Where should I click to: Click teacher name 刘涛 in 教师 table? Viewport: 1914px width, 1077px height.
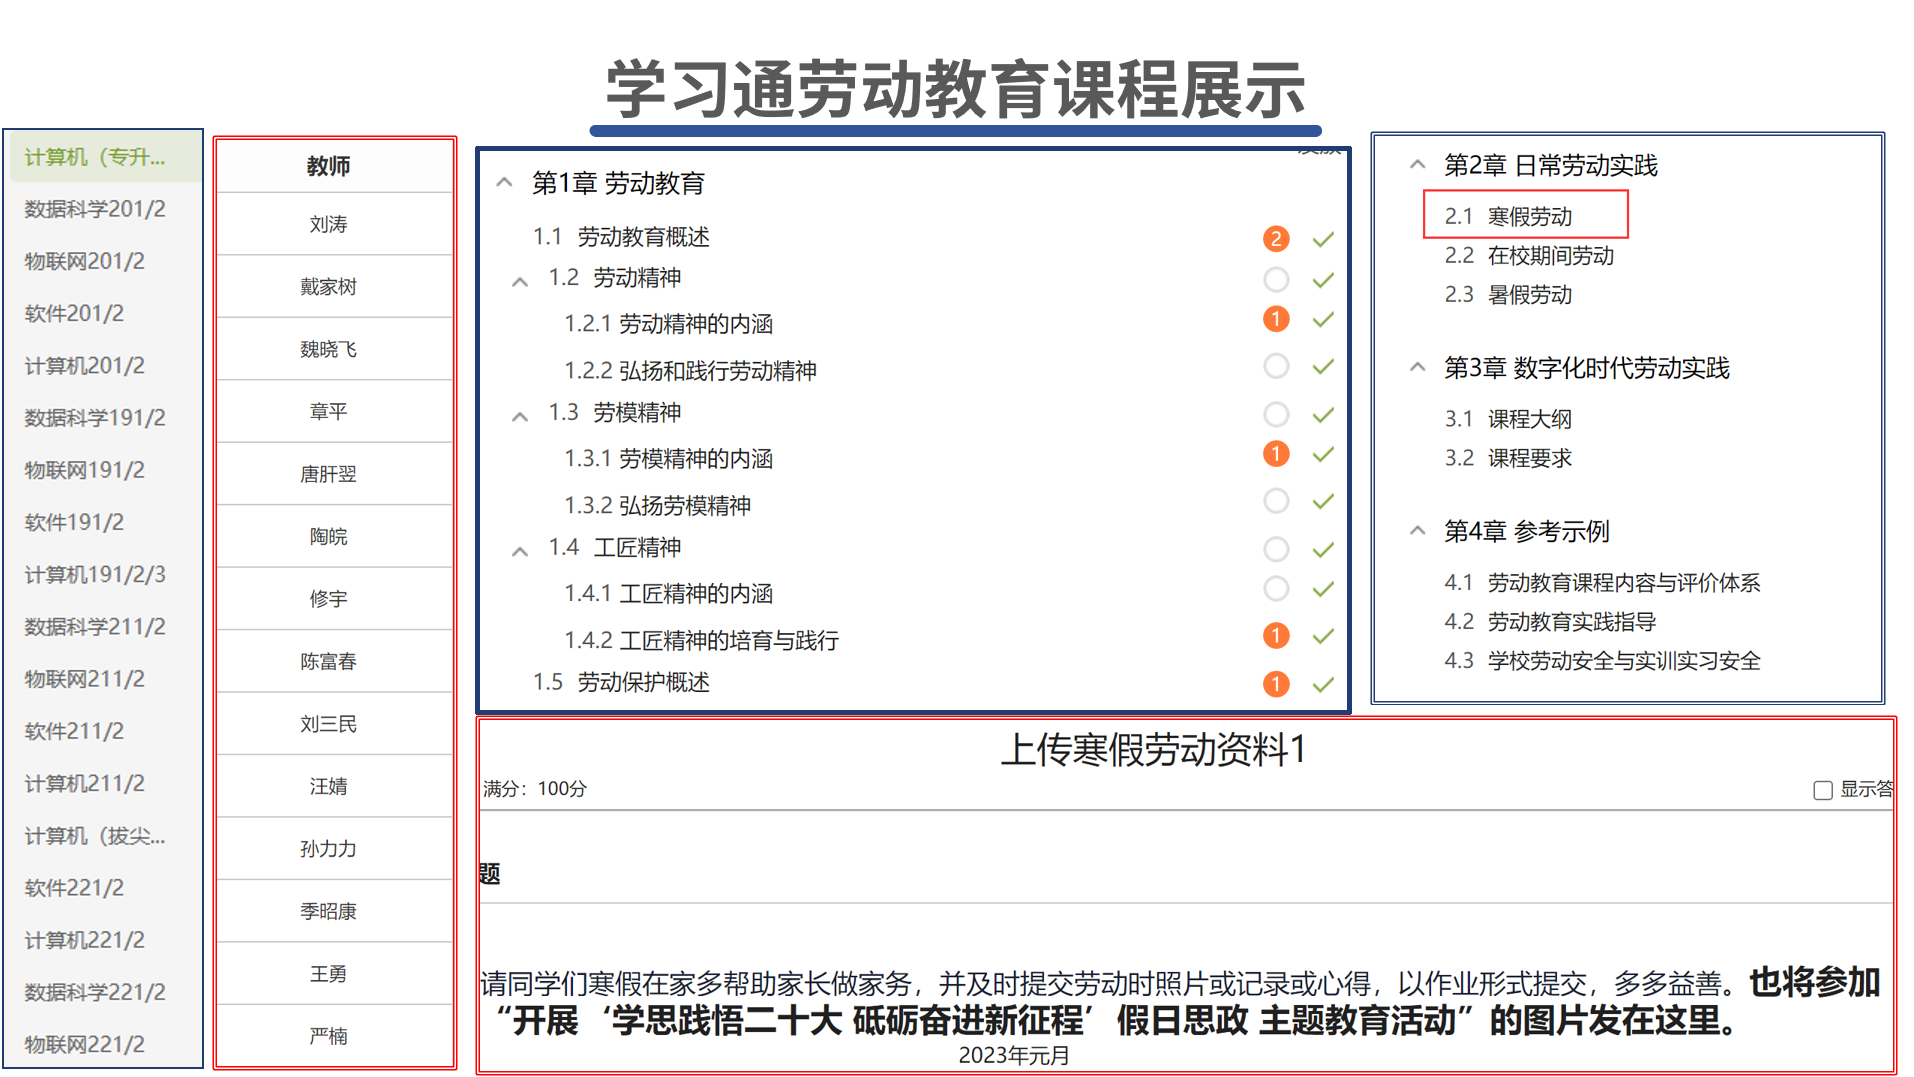tap(328, 224)
